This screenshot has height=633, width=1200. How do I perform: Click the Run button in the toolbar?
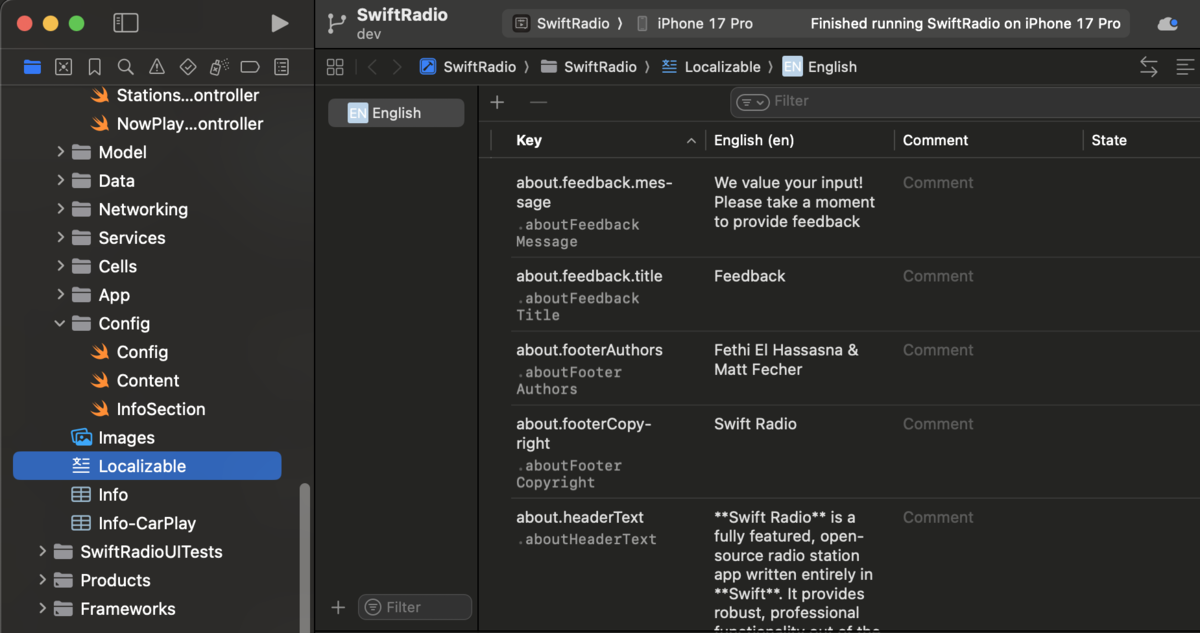click(x=279, y=22)
